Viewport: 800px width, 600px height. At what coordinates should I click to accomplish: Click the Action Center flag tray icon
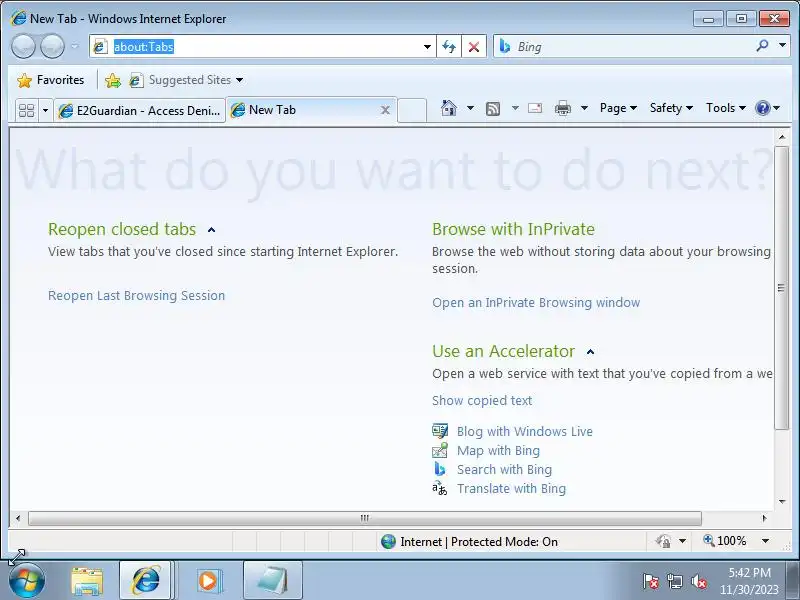point(651,581)
